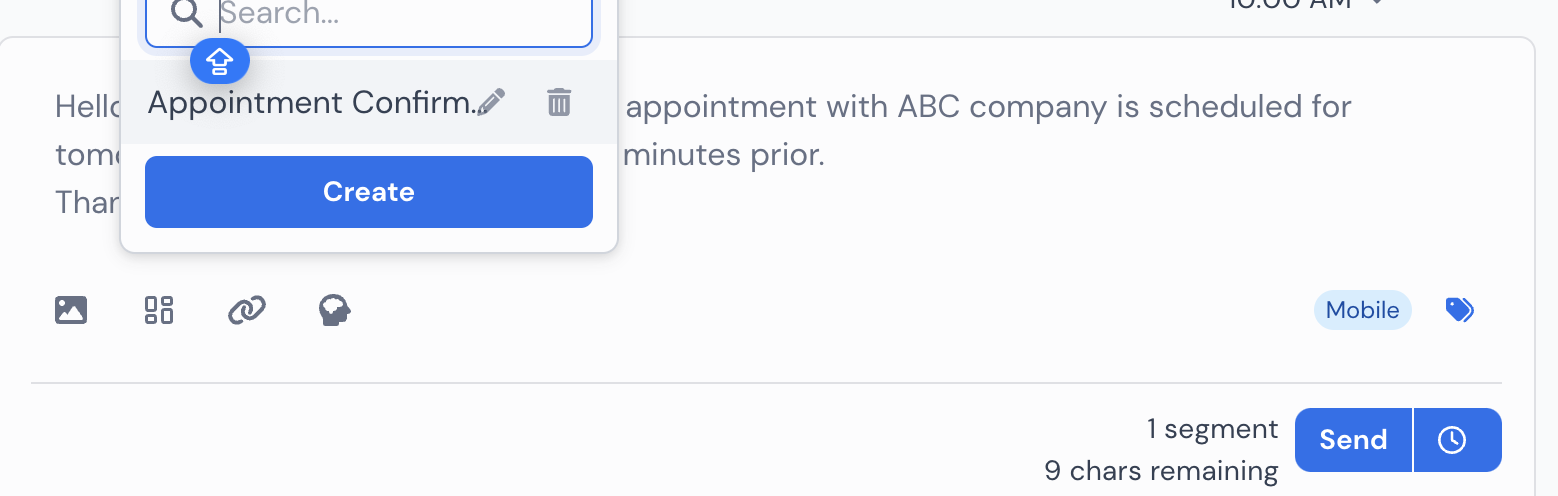Click the 9 chars remaining counter

pyautogui.click(x=1161, y=470)
